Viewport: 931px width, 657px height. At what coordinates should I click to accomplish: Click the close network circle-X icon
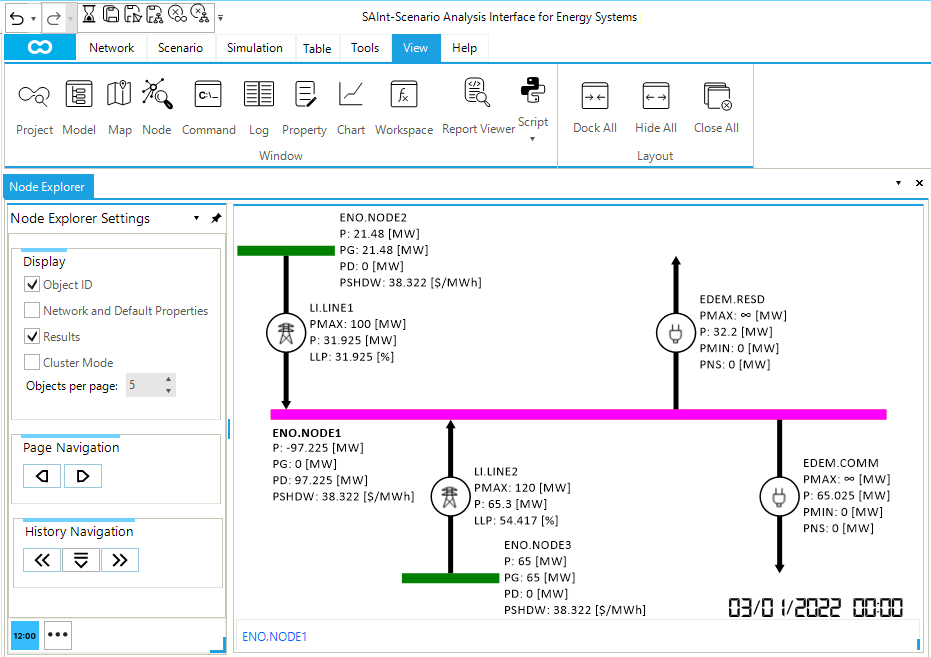click(x=200, y=14)
